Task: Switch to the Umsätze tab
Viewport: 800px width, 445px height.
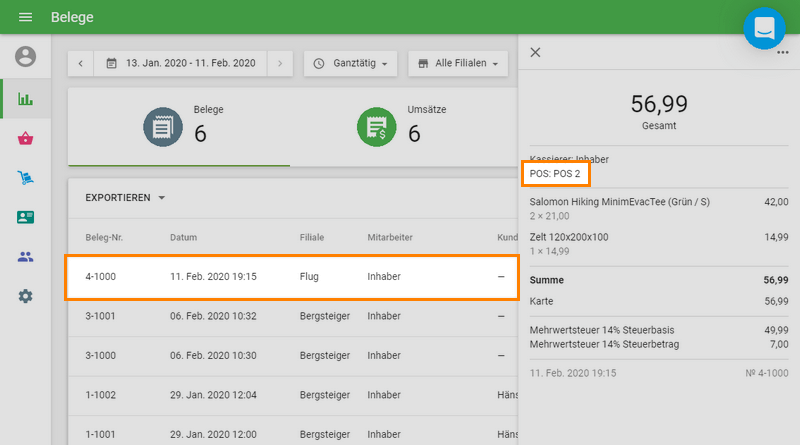Action: (400, 126)
